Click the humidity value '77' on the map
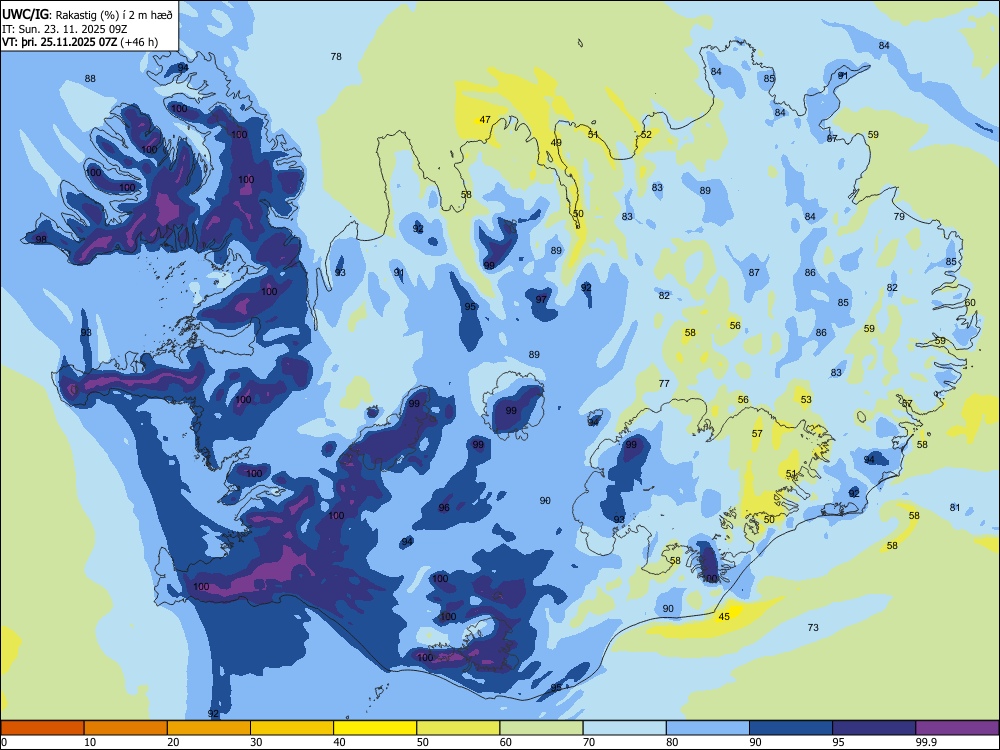Image resolution: width=1000 pixels, height=750 pixels. coord(664,383)
